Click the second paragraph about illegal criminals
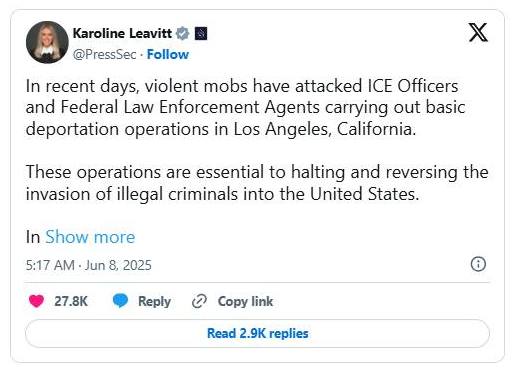Screen dimensions: 521x371 tap(257, 183)
